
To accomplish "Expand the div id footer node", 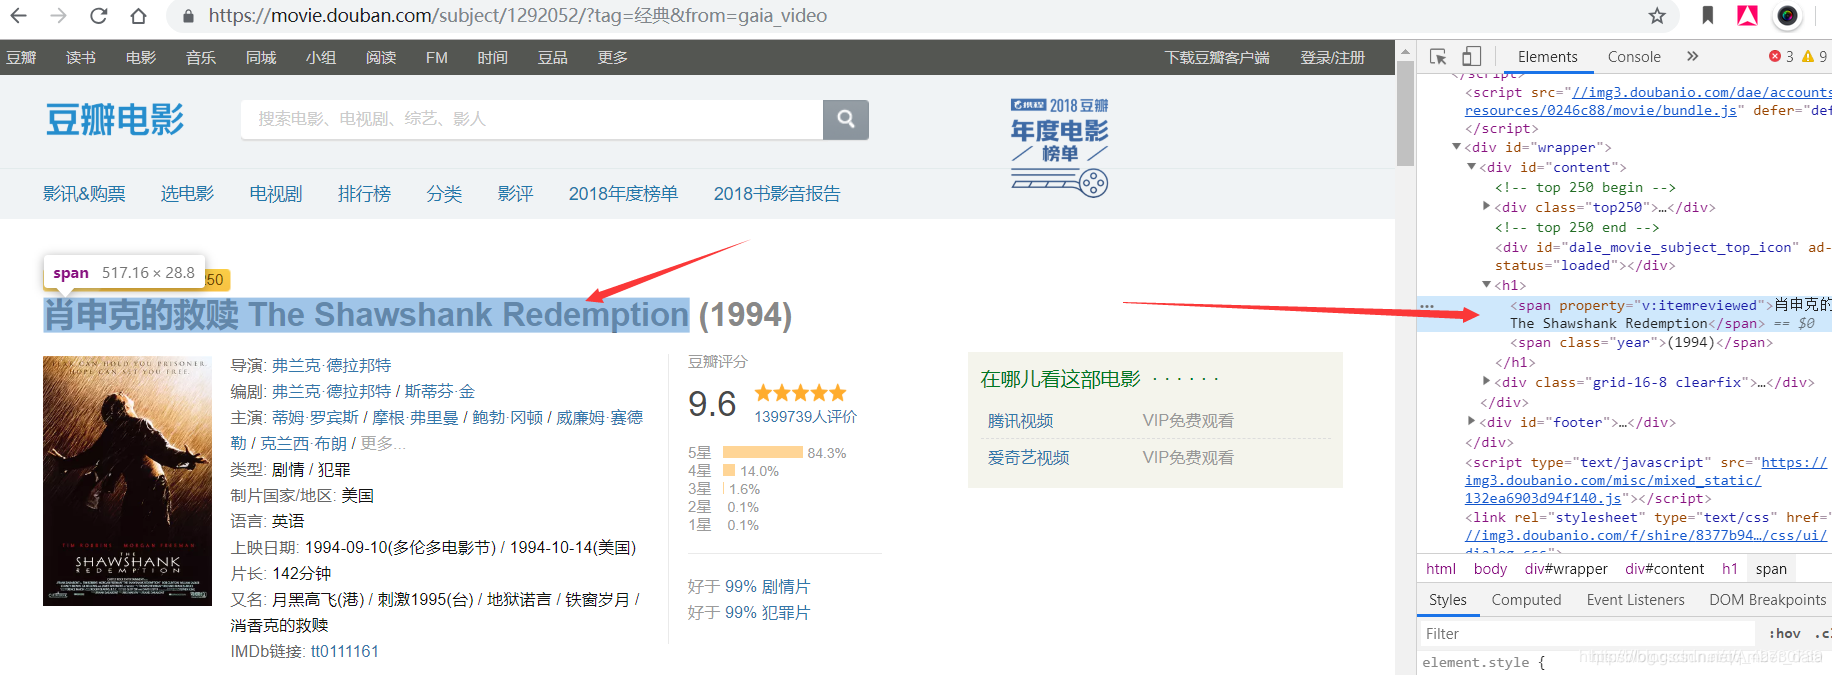I will 1471,421.
